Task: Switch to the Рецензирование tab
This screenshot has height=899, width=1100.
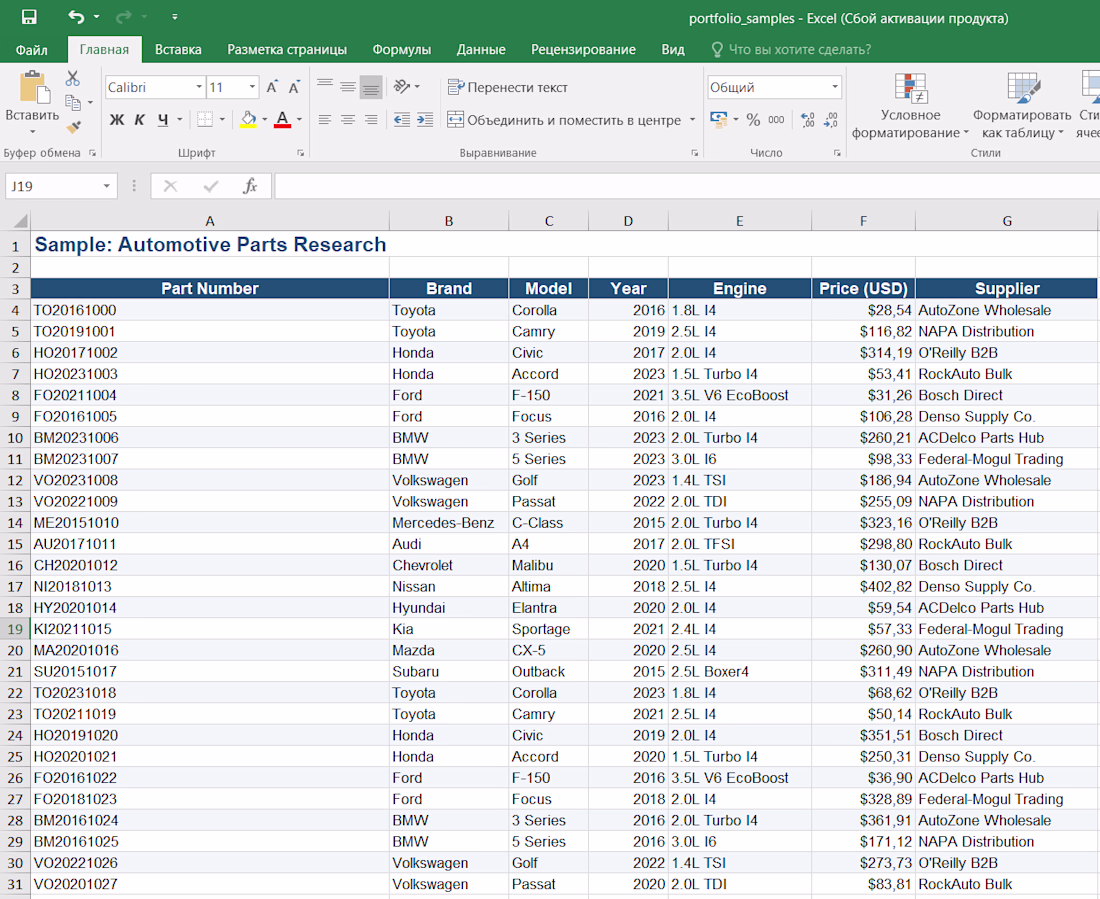Action: 583,50
